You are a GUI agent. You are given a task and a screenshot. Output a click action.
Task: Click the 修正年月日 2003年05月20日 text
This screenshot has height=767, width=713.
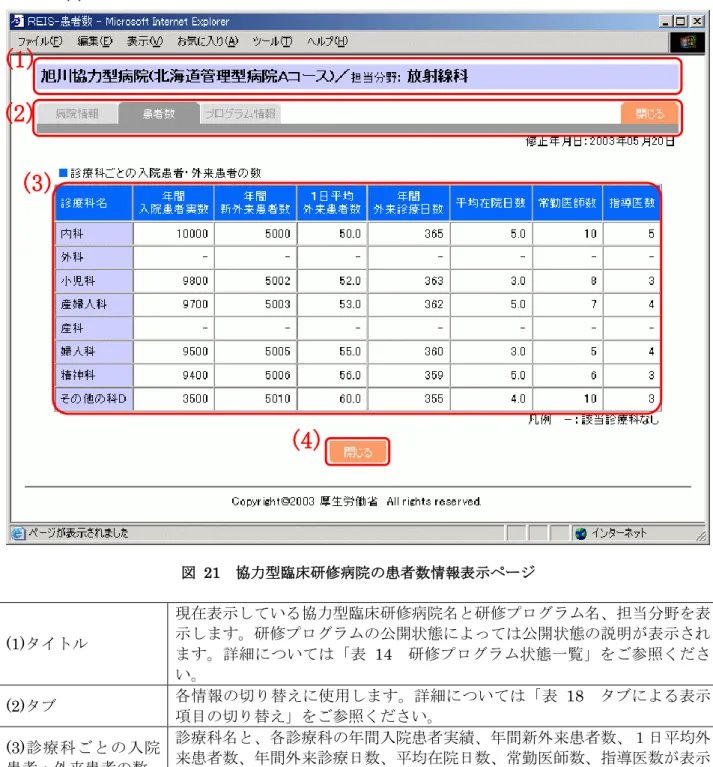[600, 142]
